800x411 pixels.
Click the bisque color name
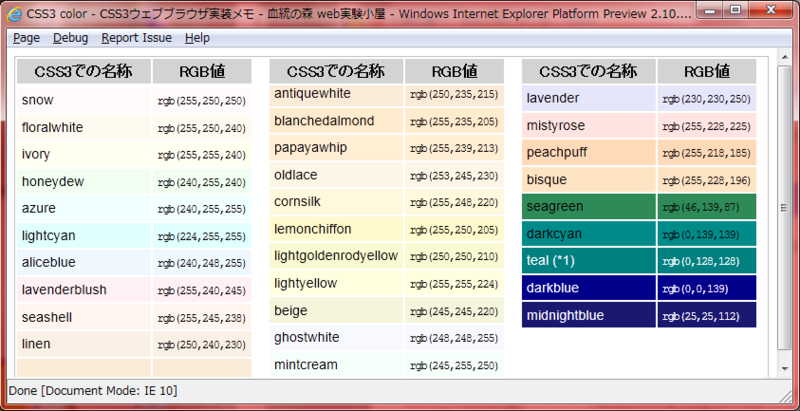pyautogui.click(x=546, y=179)
